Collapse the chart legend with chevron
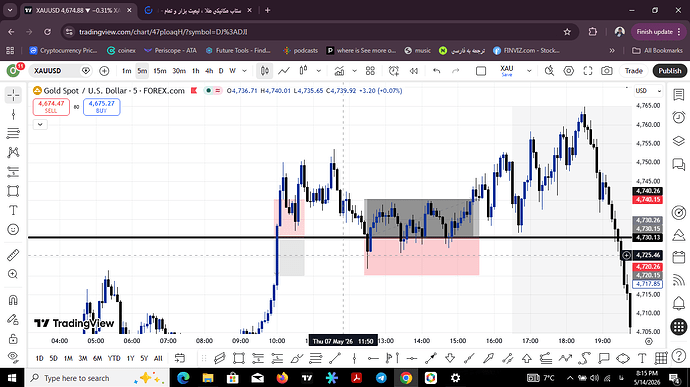The height and width of the screenshot is (387, 690). pyautogui.click(x=40, y=125)
